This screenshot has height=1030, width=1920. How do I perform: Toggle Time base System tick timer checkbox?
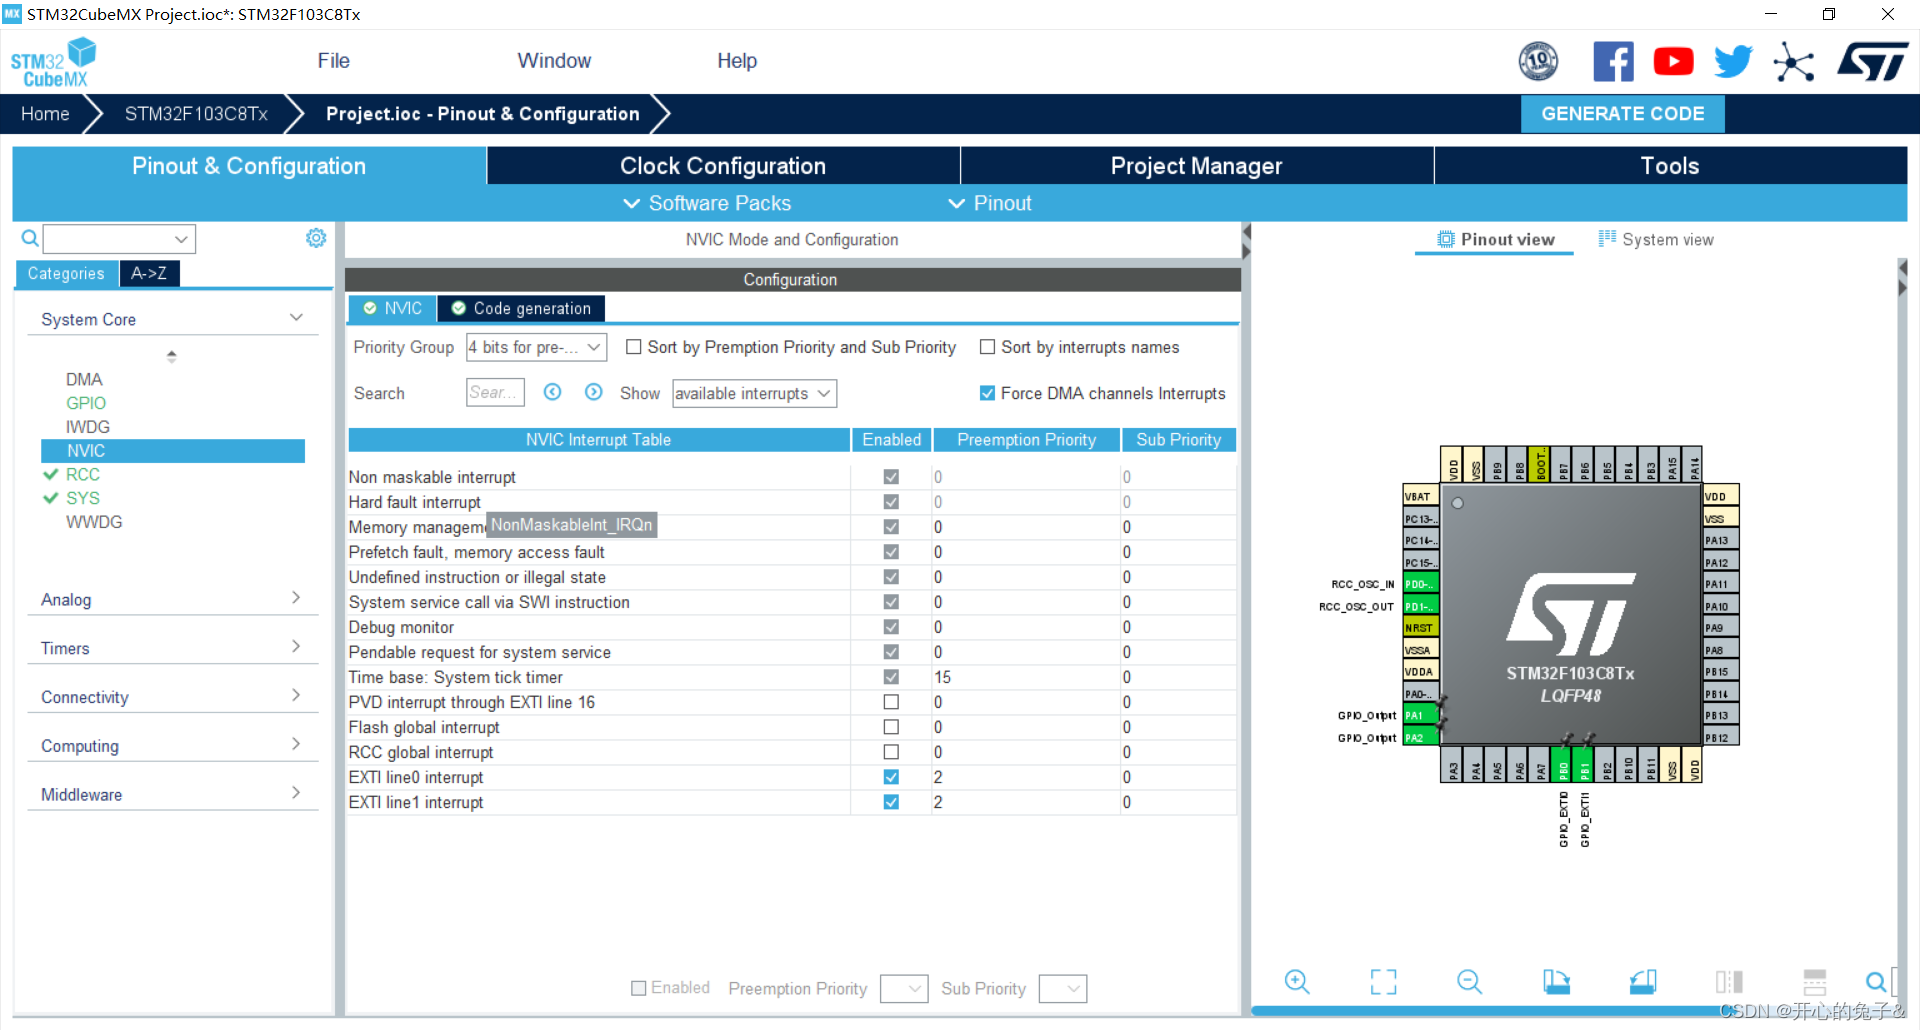pos(891,677)
